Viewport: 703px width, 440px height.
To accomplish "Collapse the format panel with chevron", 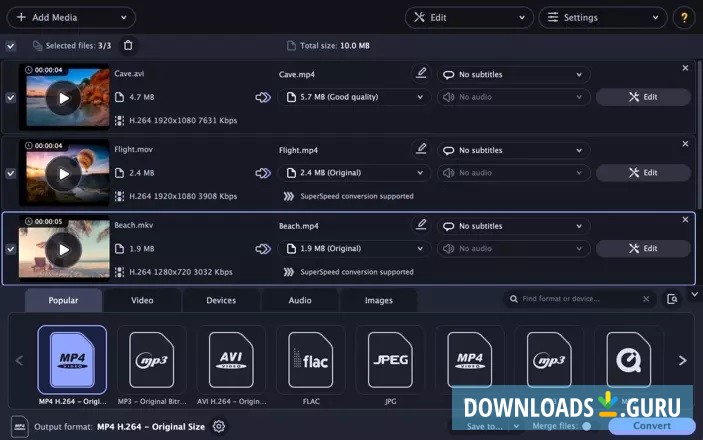I will (x=694, y=294).
